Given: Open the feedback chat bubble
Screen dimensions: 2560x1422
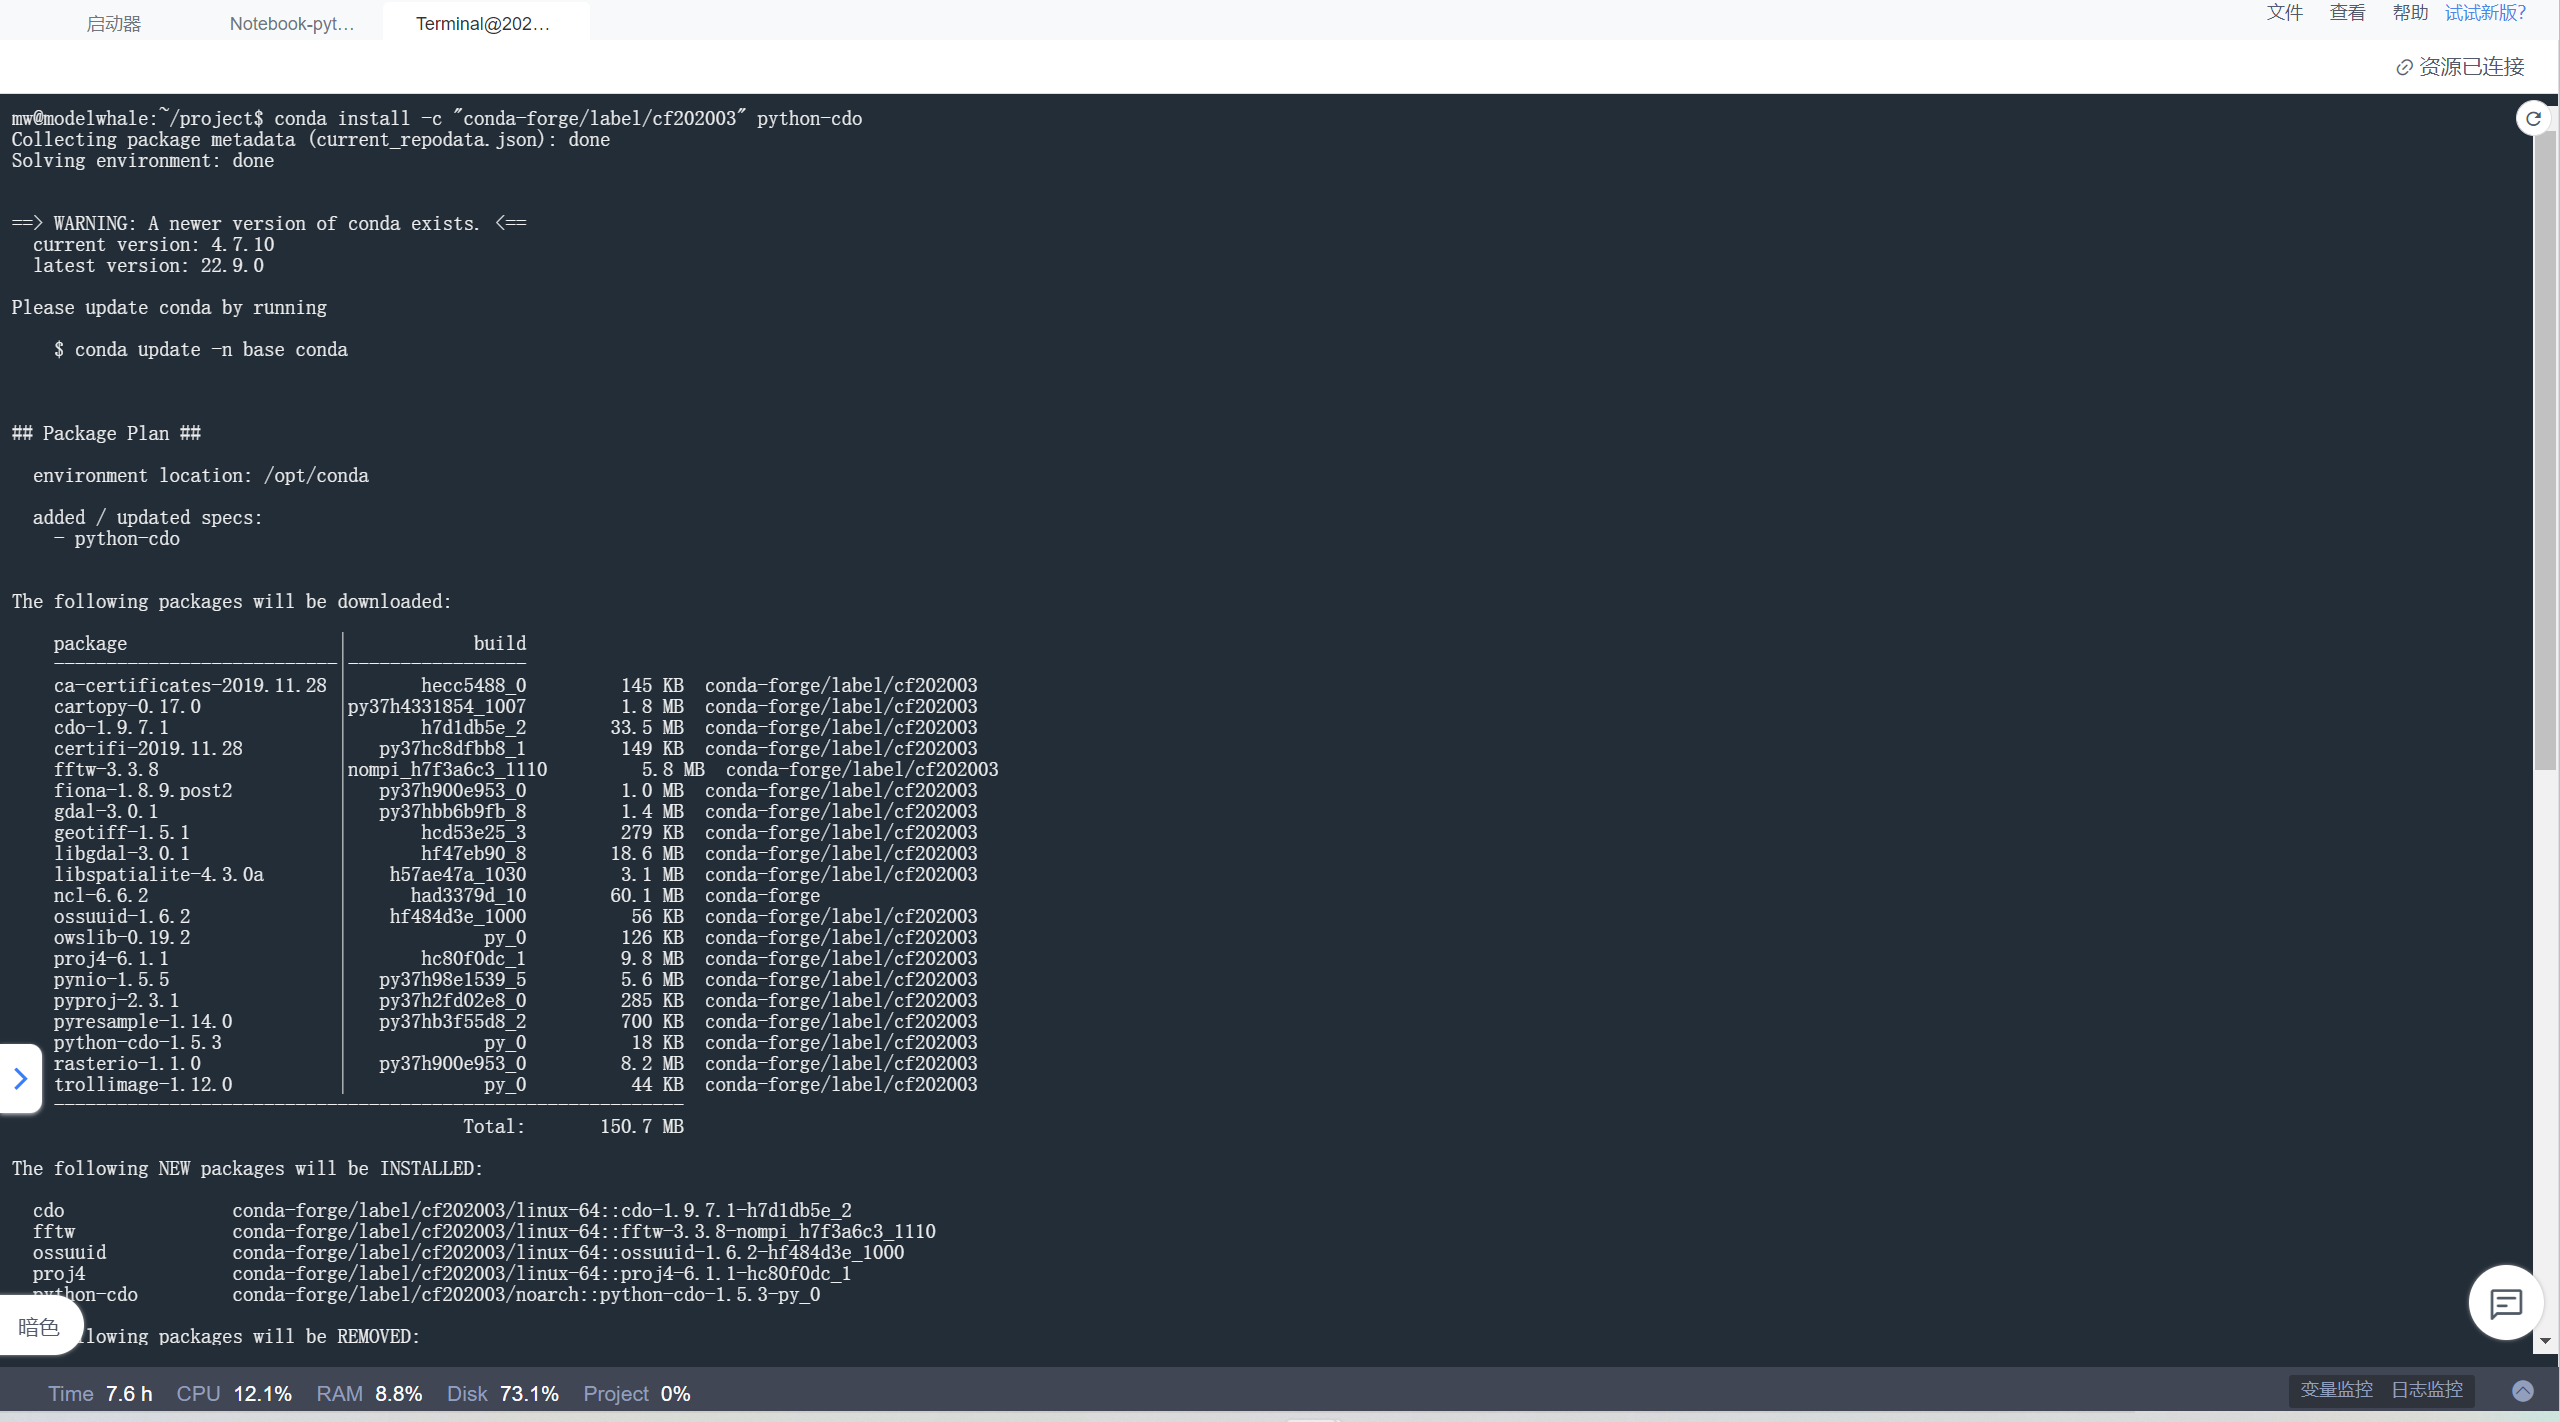Looking at the screenshot, I should [x=2504, y=1302].
